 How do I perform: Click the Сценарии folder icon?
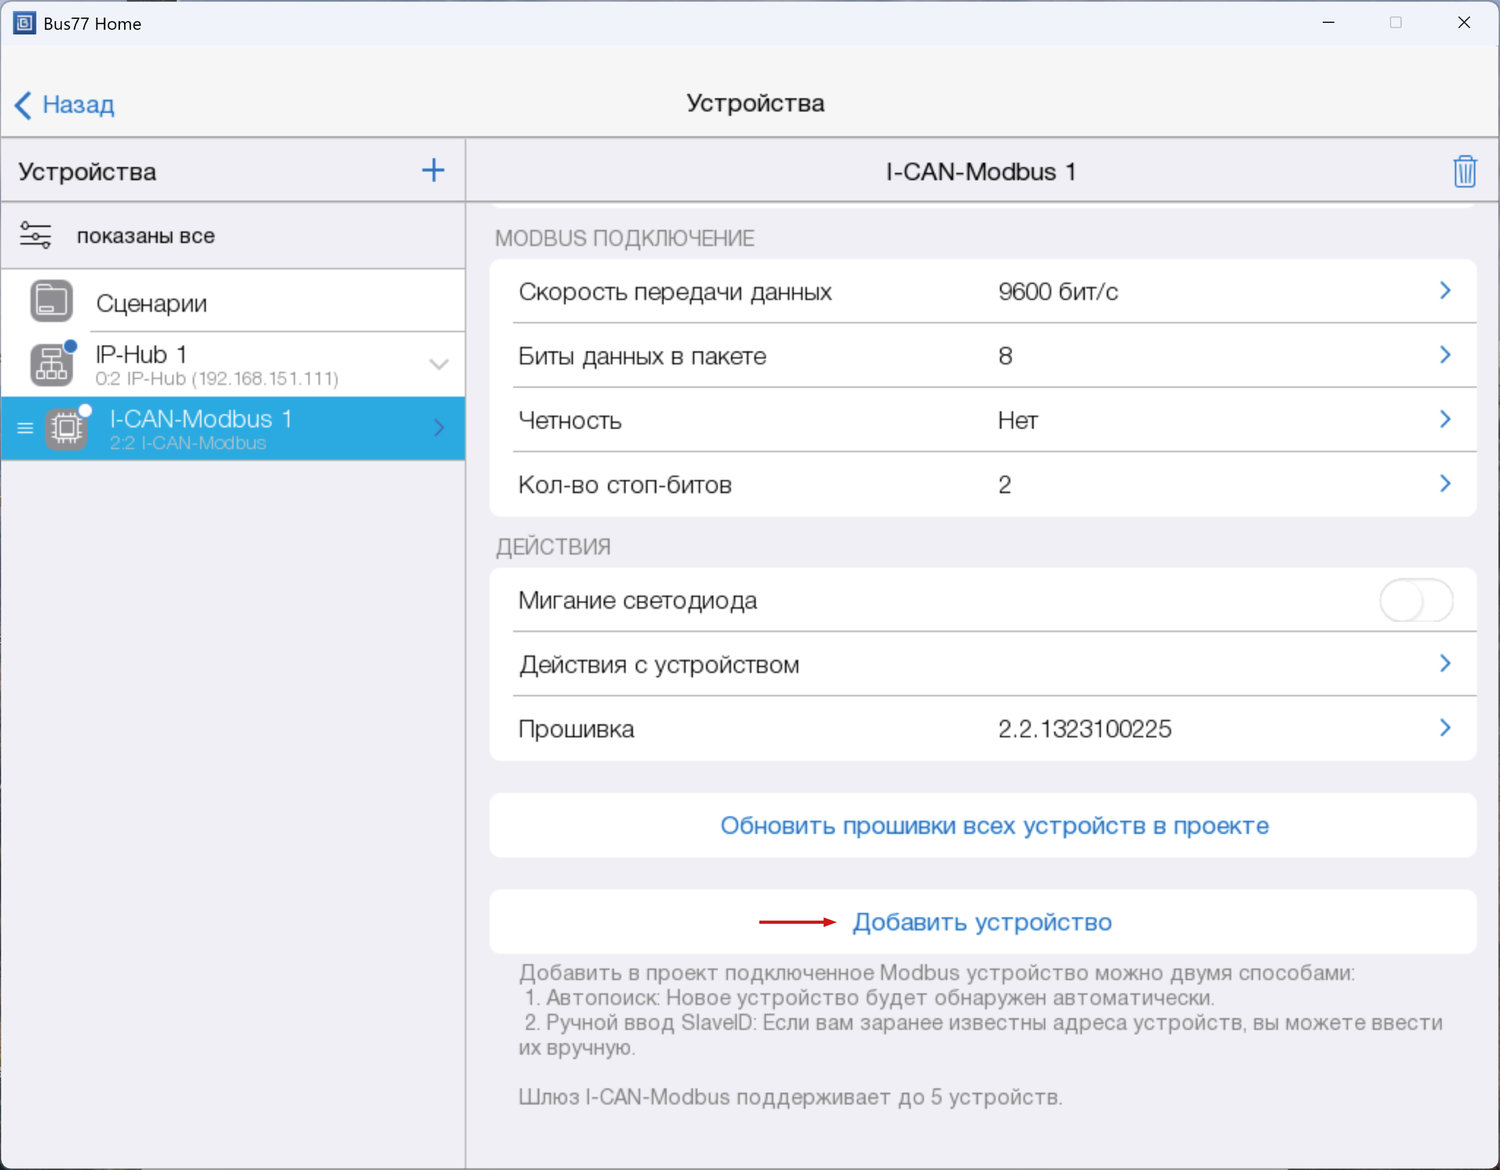51,301
